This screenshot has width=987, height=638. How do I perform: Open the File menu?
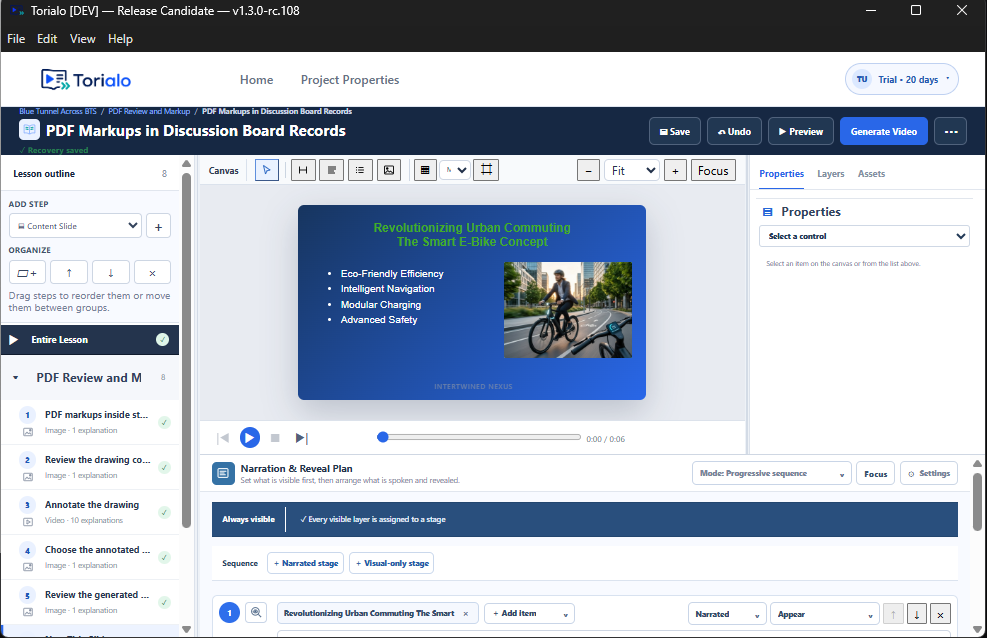pos(16,38)
